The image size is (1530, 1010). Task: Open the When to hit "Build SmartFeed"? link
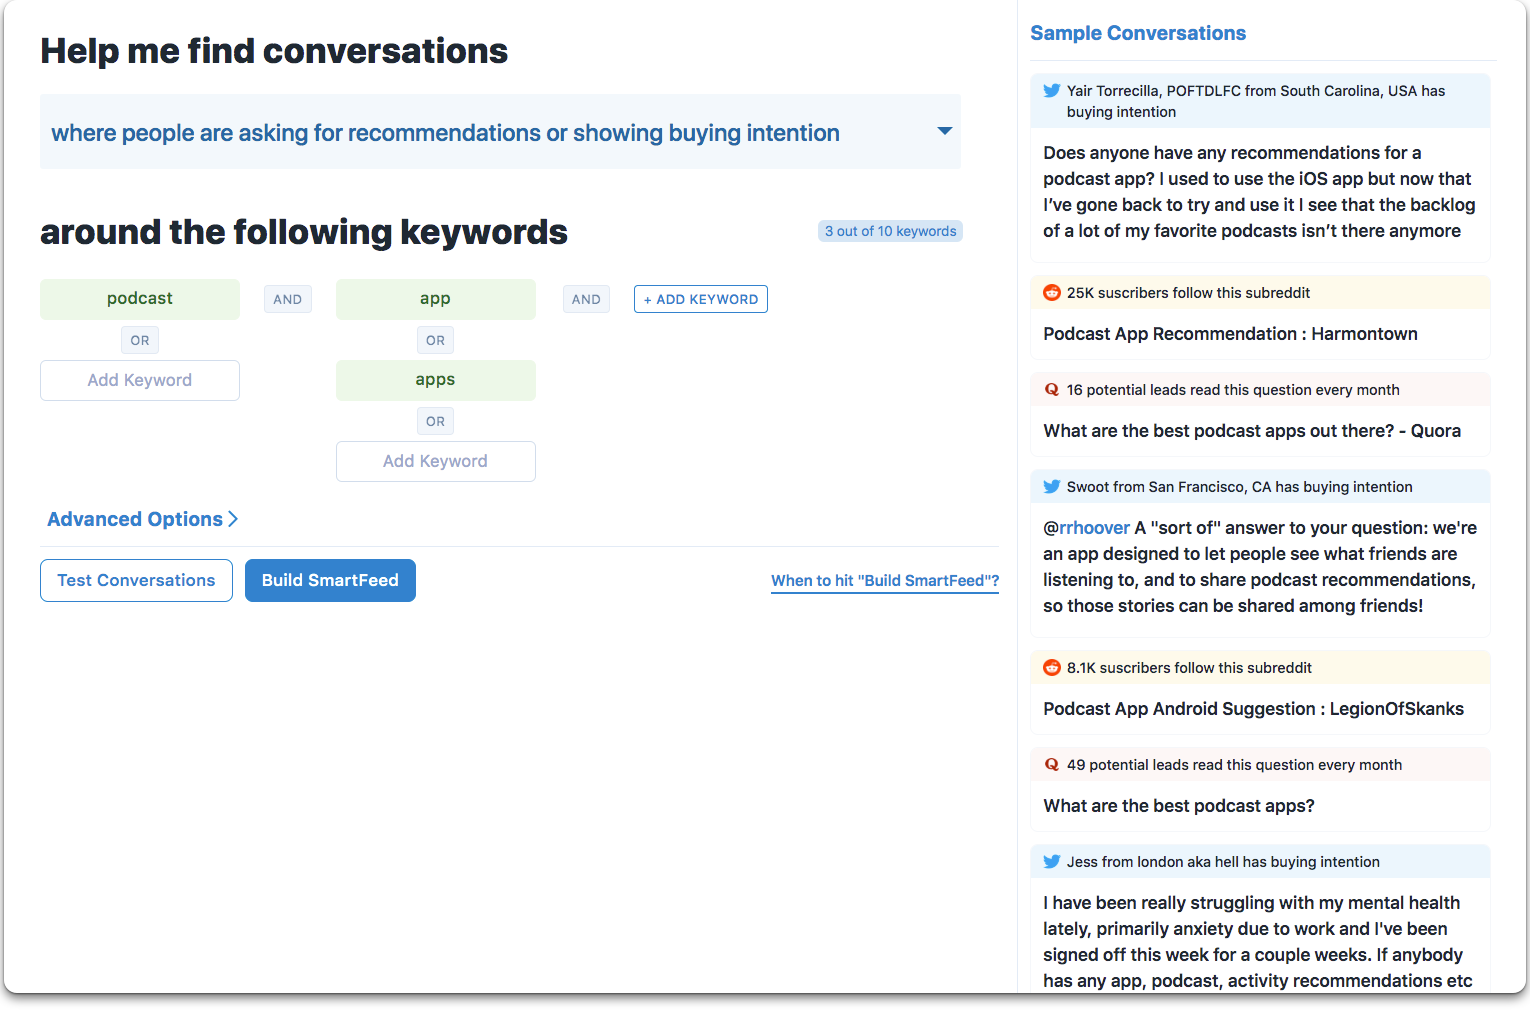click(885, 581)
